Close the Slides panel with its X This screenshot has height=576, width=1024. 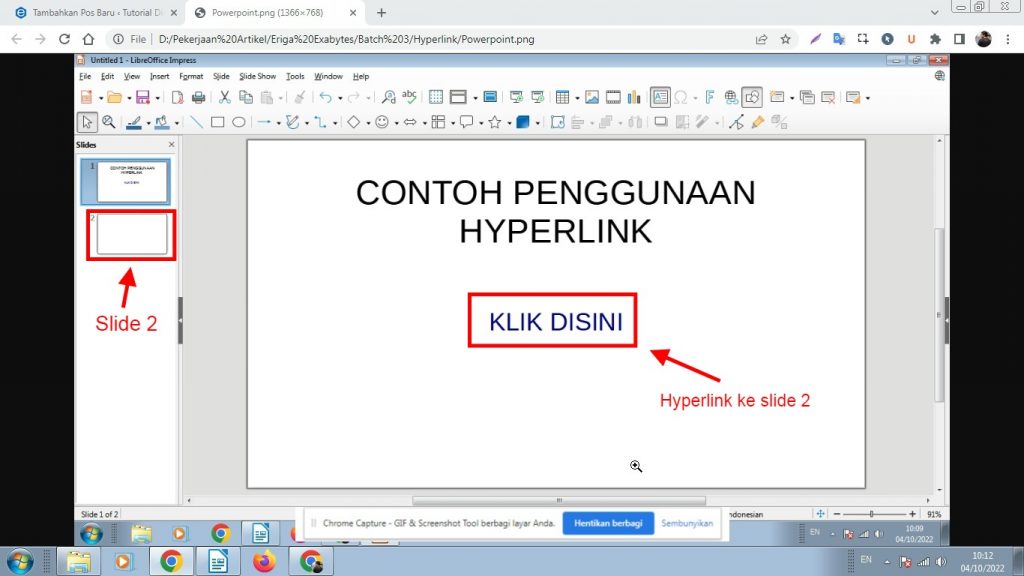[x=171, y=144]
